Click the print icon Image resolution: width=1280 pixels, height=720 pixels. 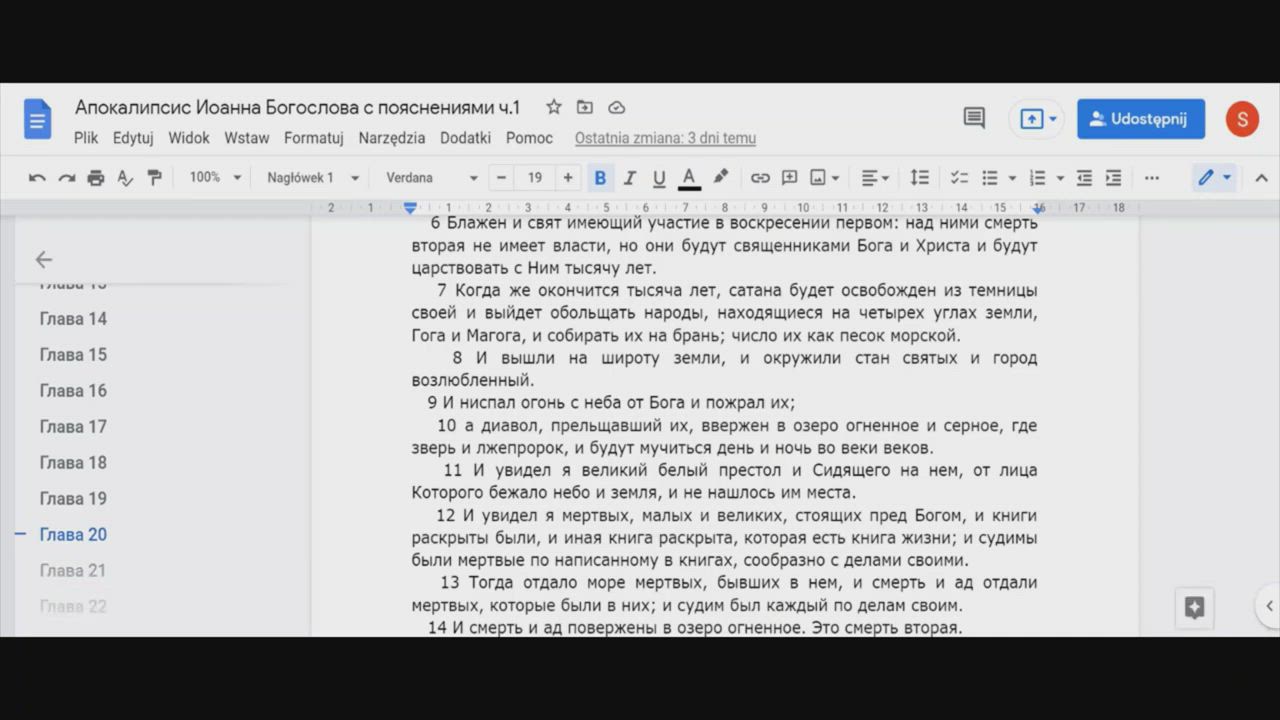tap(96, 178)
